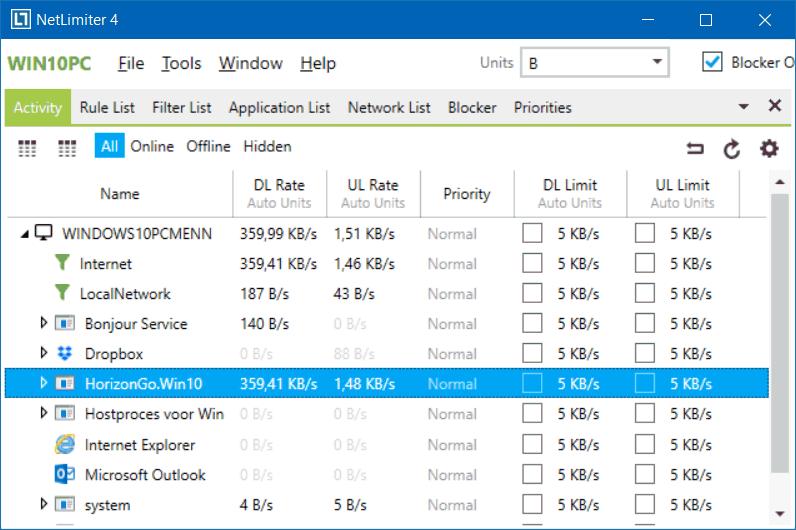Click the WINDOWS10PCMENN computer icon
The image size is (796, 530).
44,233
